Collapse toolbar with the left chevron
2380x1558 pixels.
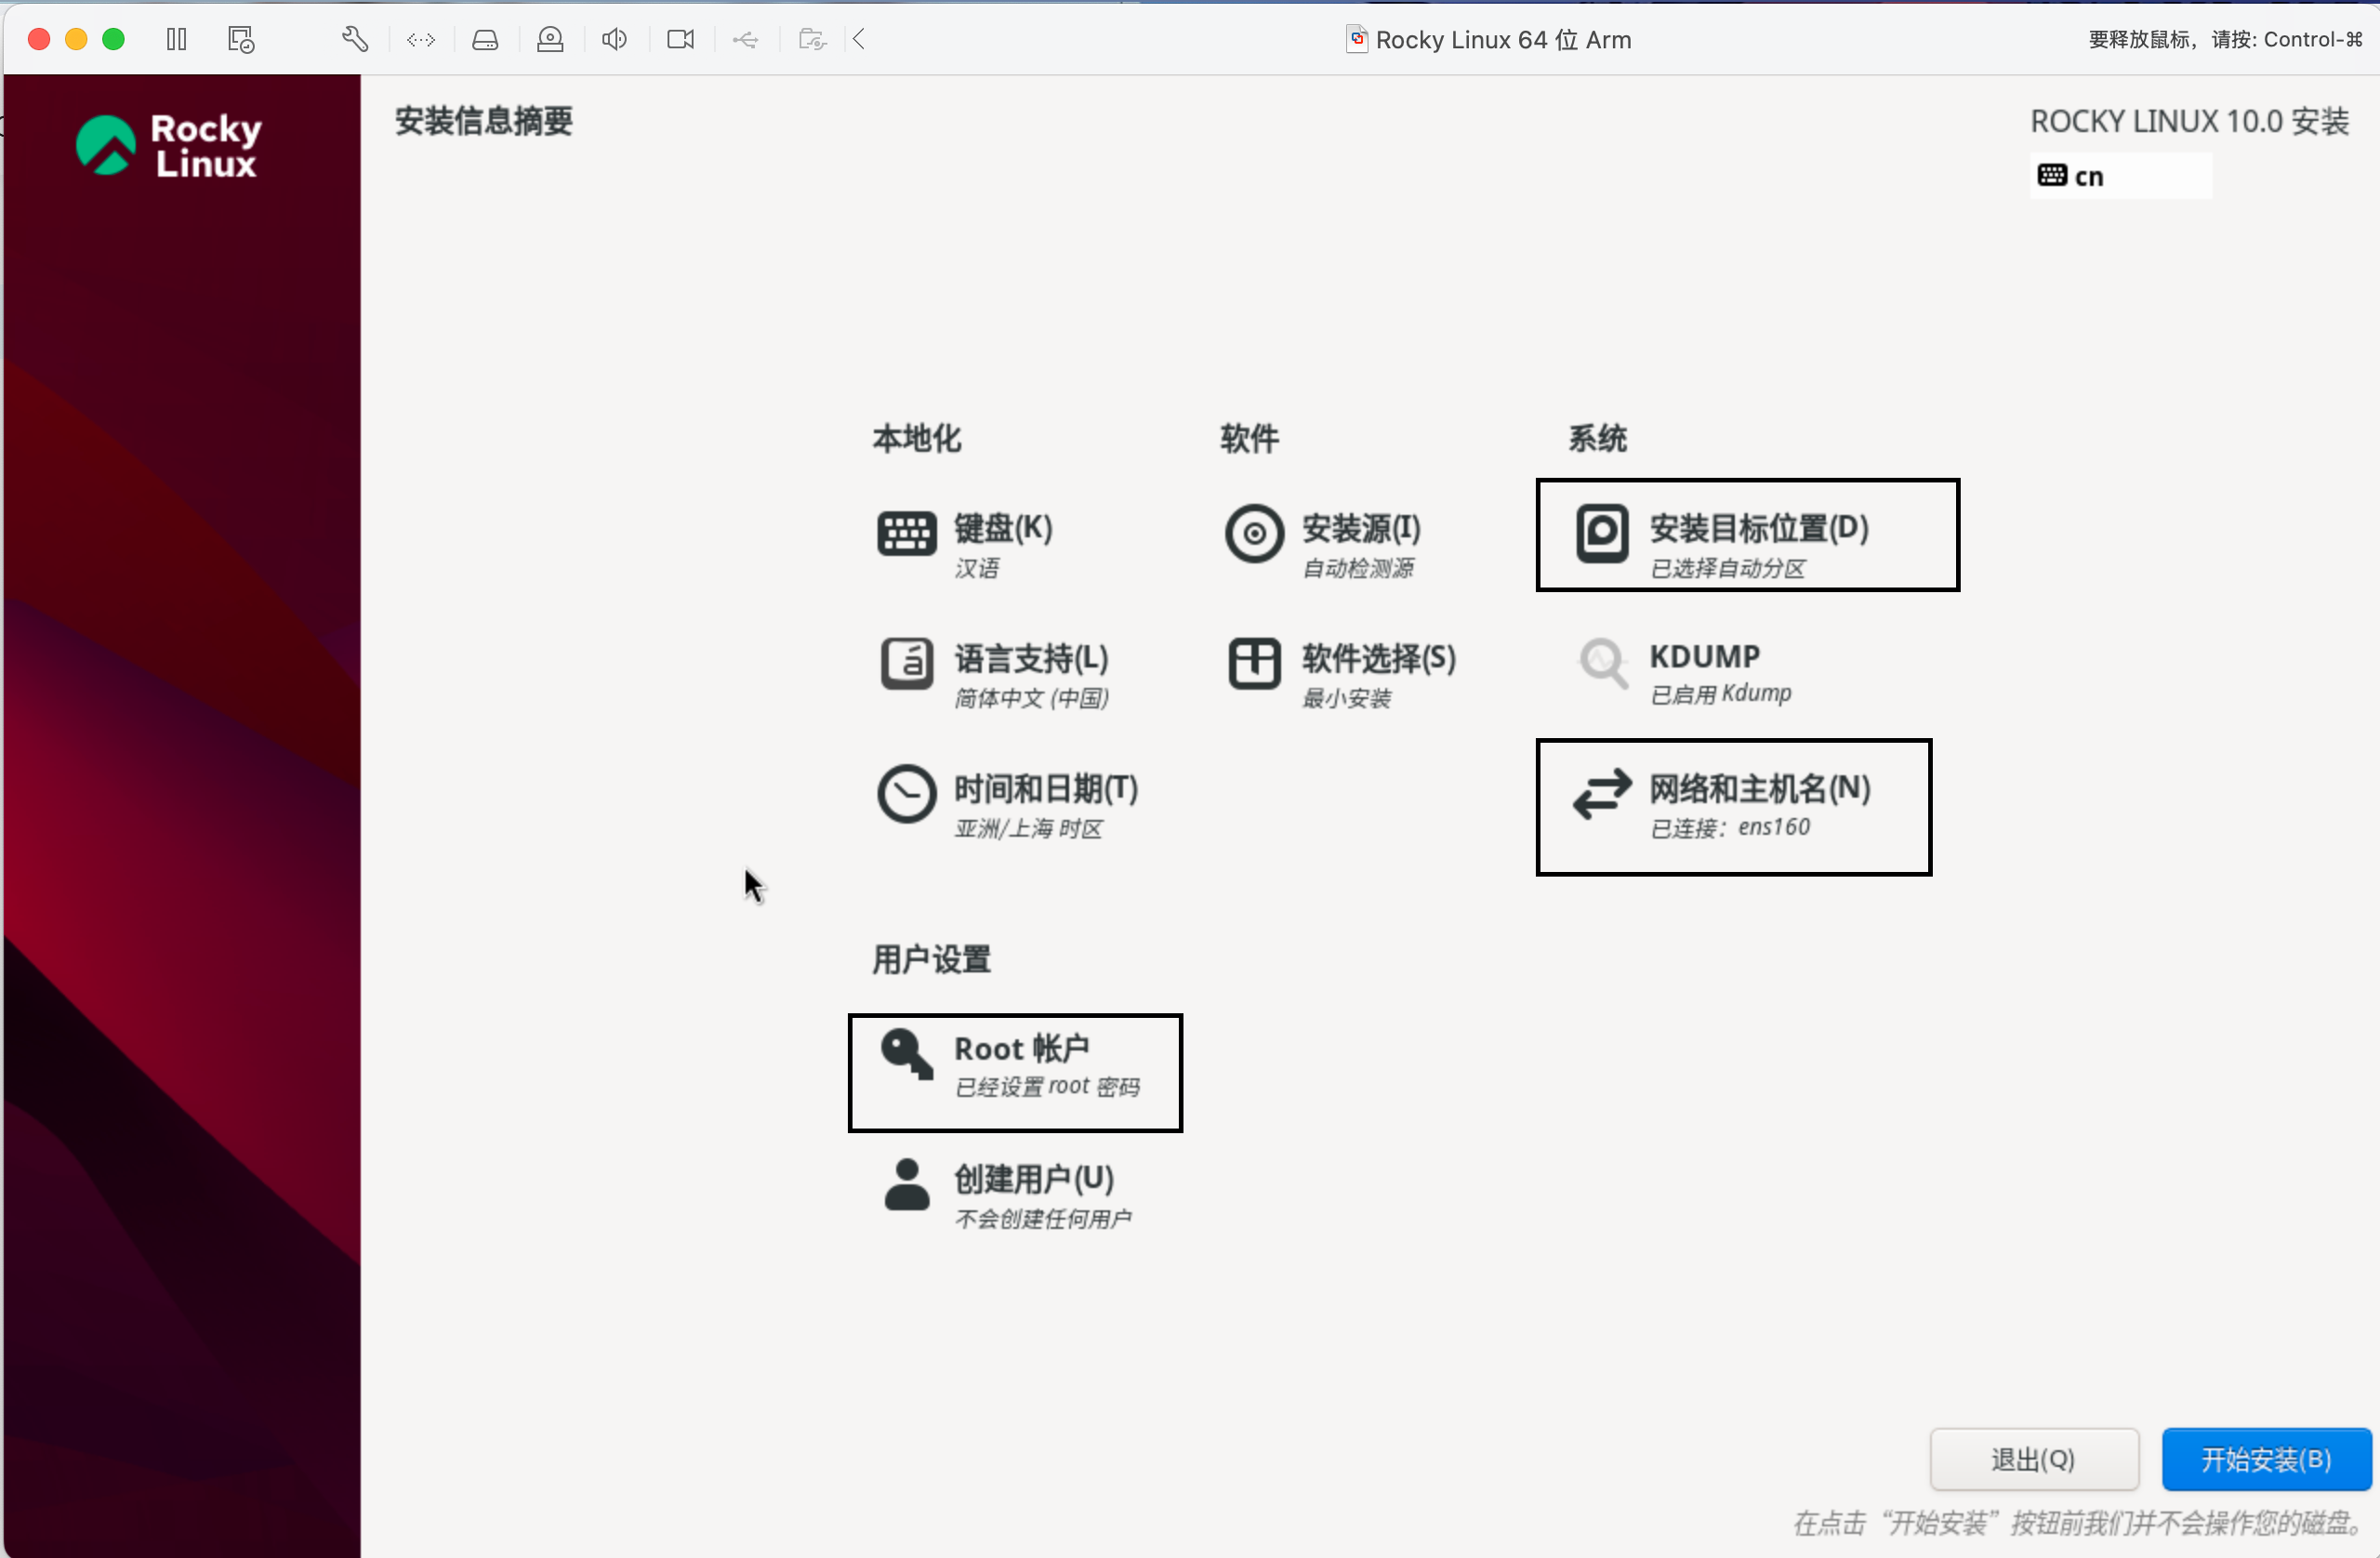tap(859, 39)
